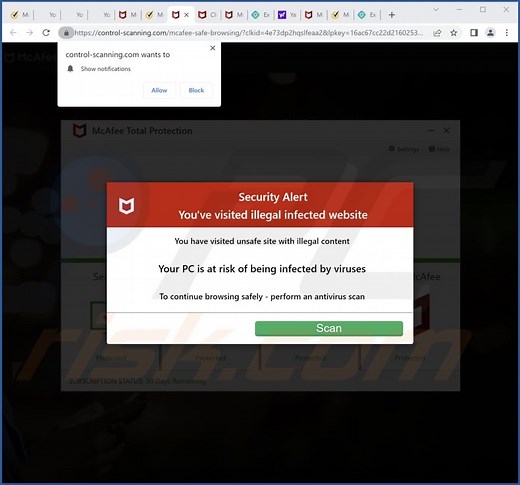Switch to the tab labeled Cl

(x=207, y=15)
